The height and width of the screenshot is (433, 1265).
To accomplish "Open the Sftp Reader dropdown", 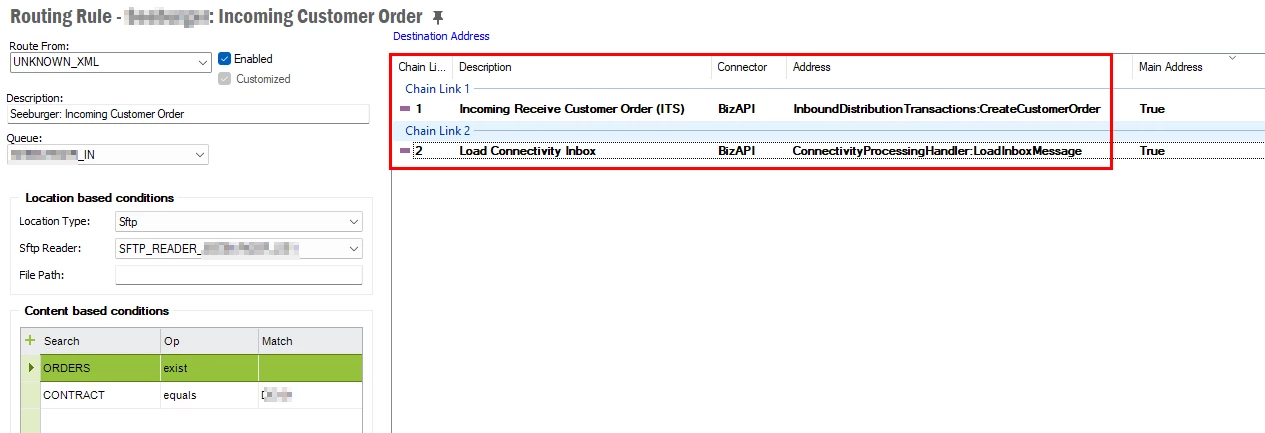I will 354,248.
